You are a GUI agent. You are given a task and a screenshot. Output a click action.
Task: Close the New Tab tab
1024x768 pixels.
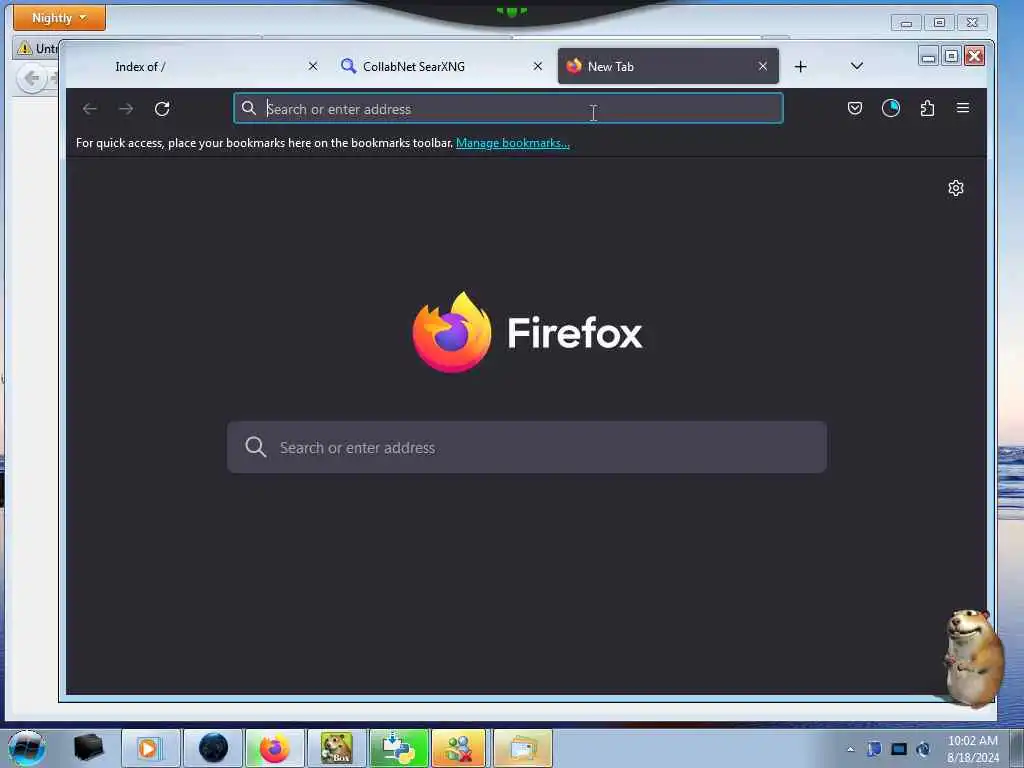pyautogui.click(x=762, y=67)
